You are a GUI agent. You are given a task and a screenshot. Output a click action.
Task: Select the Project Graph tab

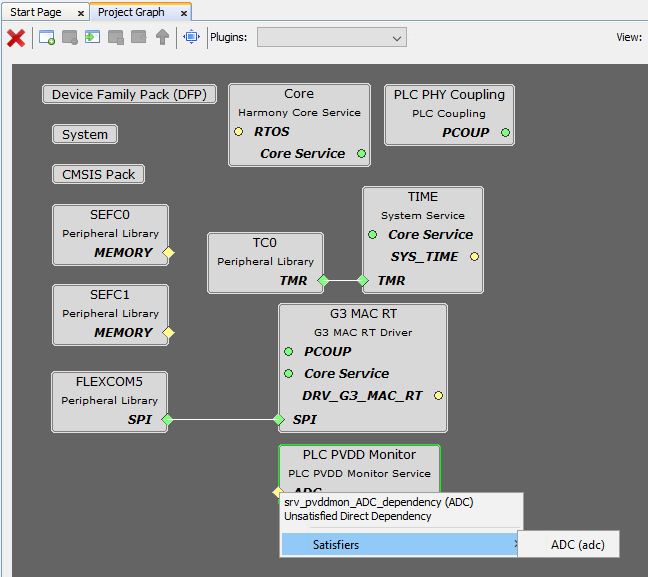tap(131, 12)
